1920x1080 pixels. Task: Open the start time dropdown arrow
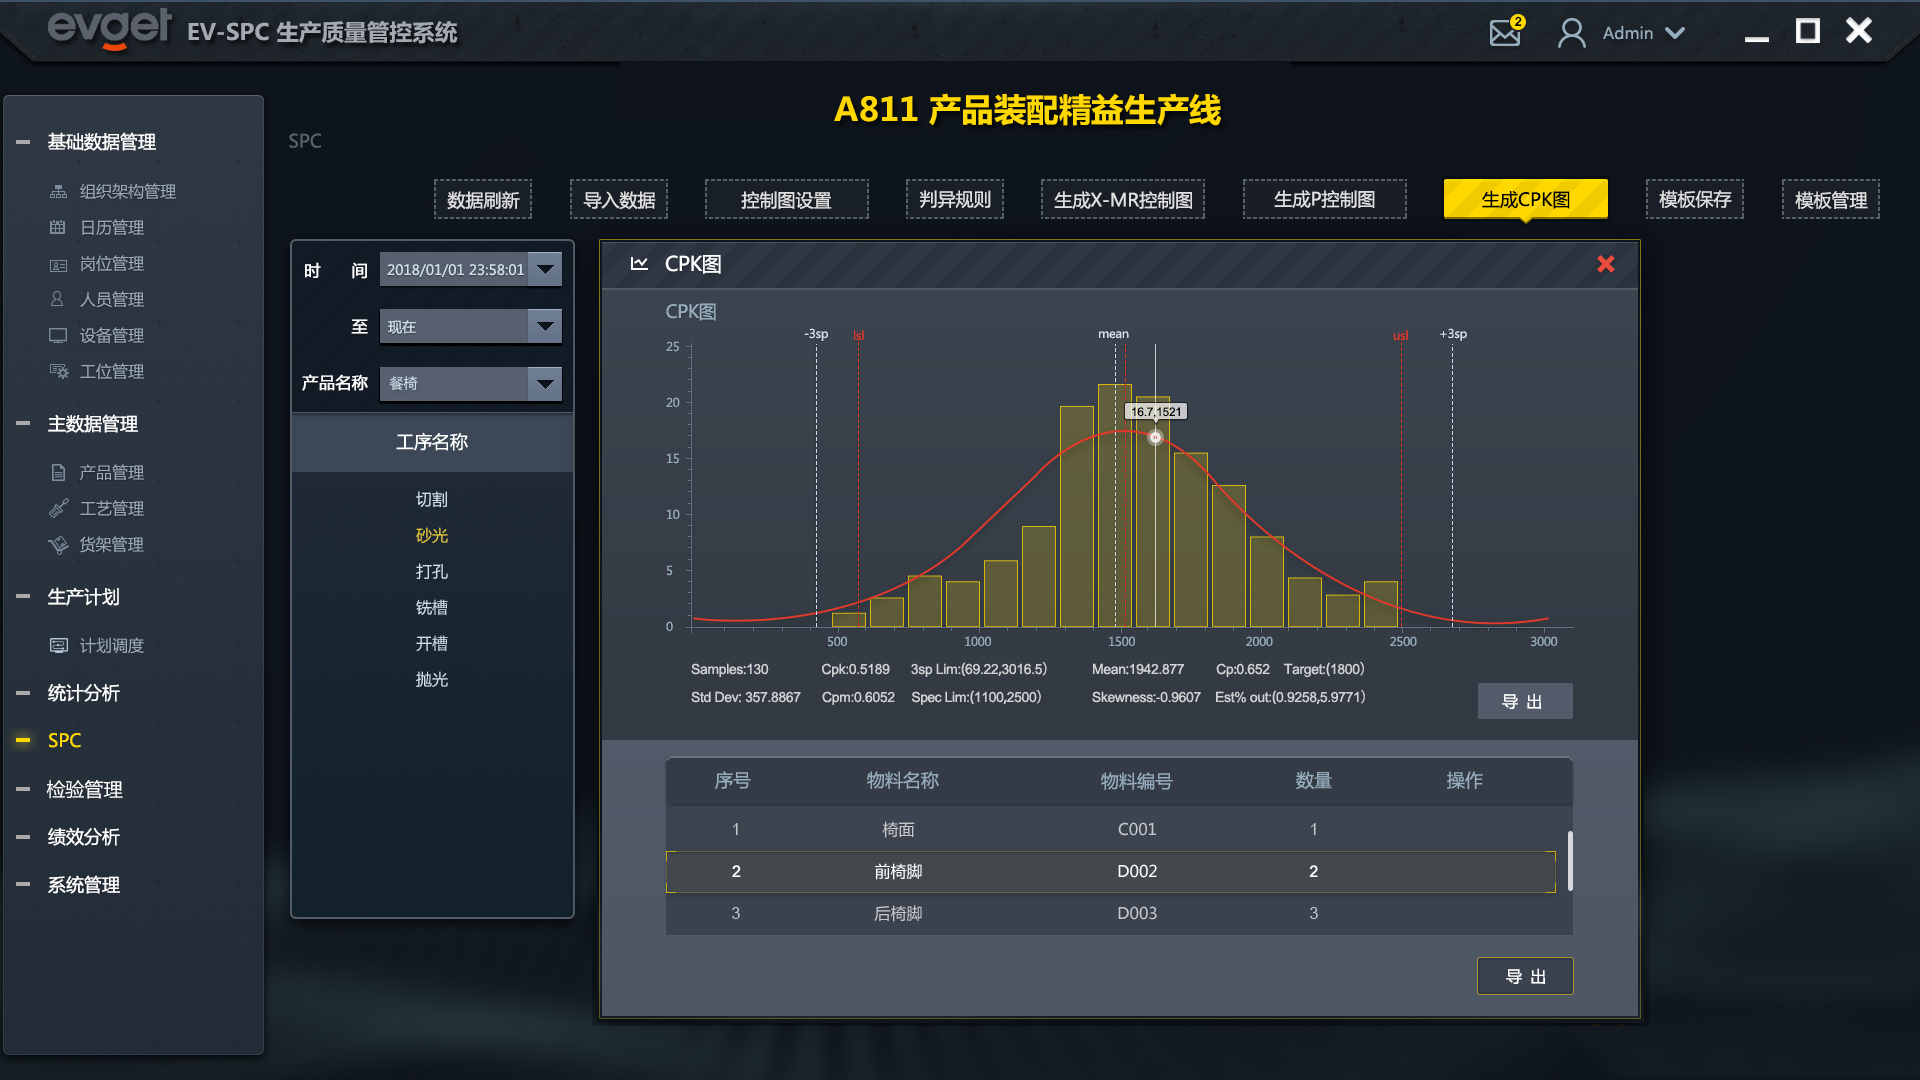click(545, 269)
